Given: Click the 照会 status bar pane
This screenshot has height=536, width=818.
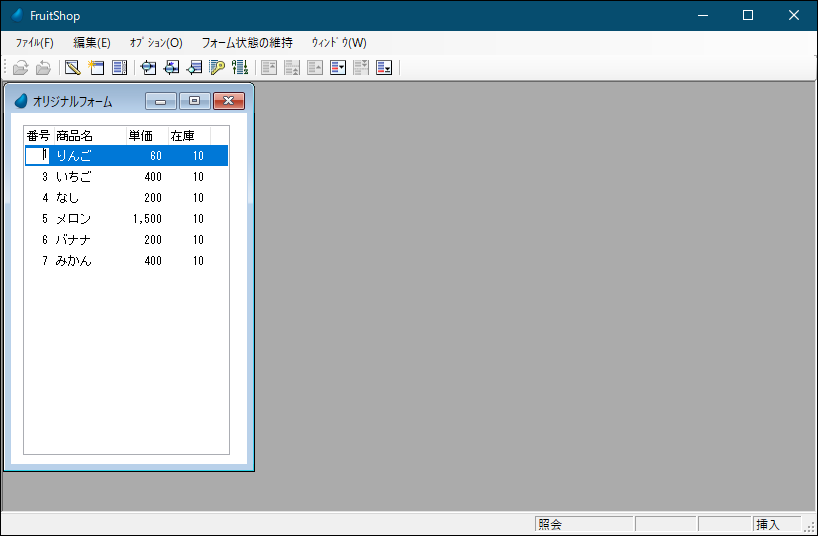Looking at the screenshot, I should click(584, 524).
